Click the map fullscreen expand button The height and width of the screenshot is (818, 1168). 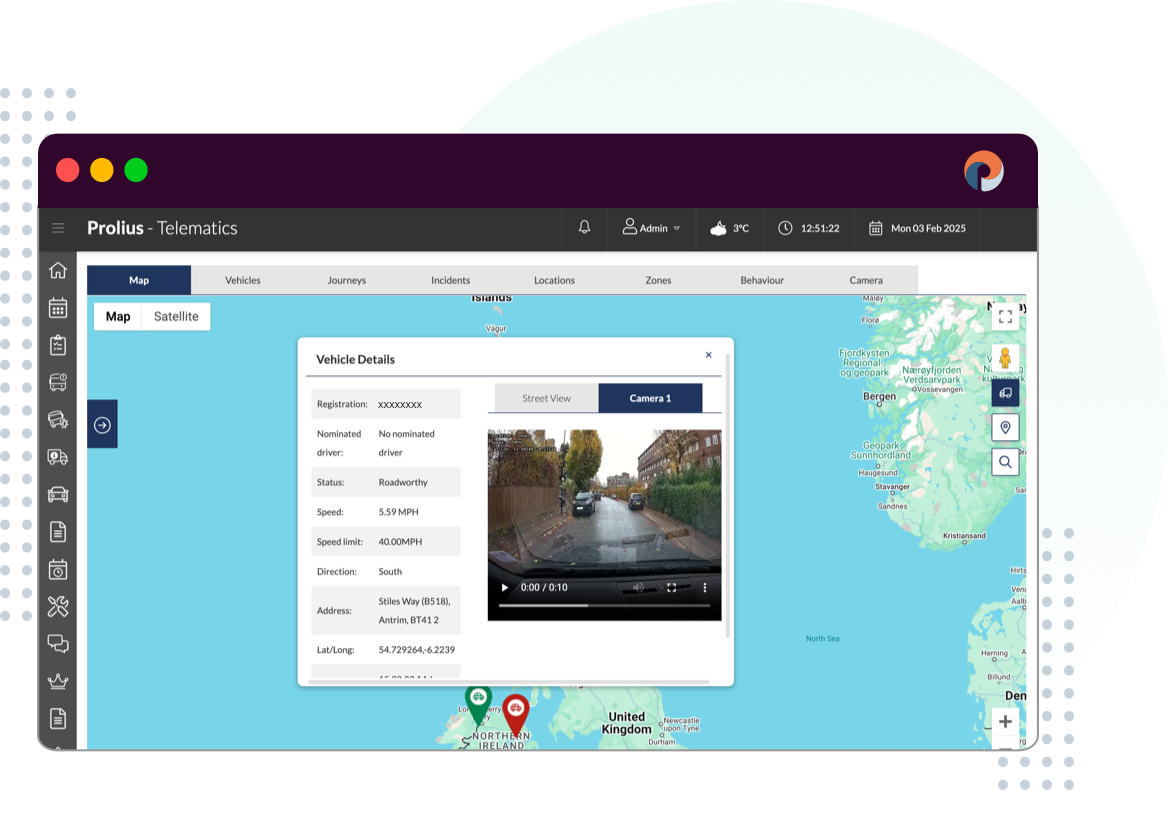click(x=1004, y=316)
